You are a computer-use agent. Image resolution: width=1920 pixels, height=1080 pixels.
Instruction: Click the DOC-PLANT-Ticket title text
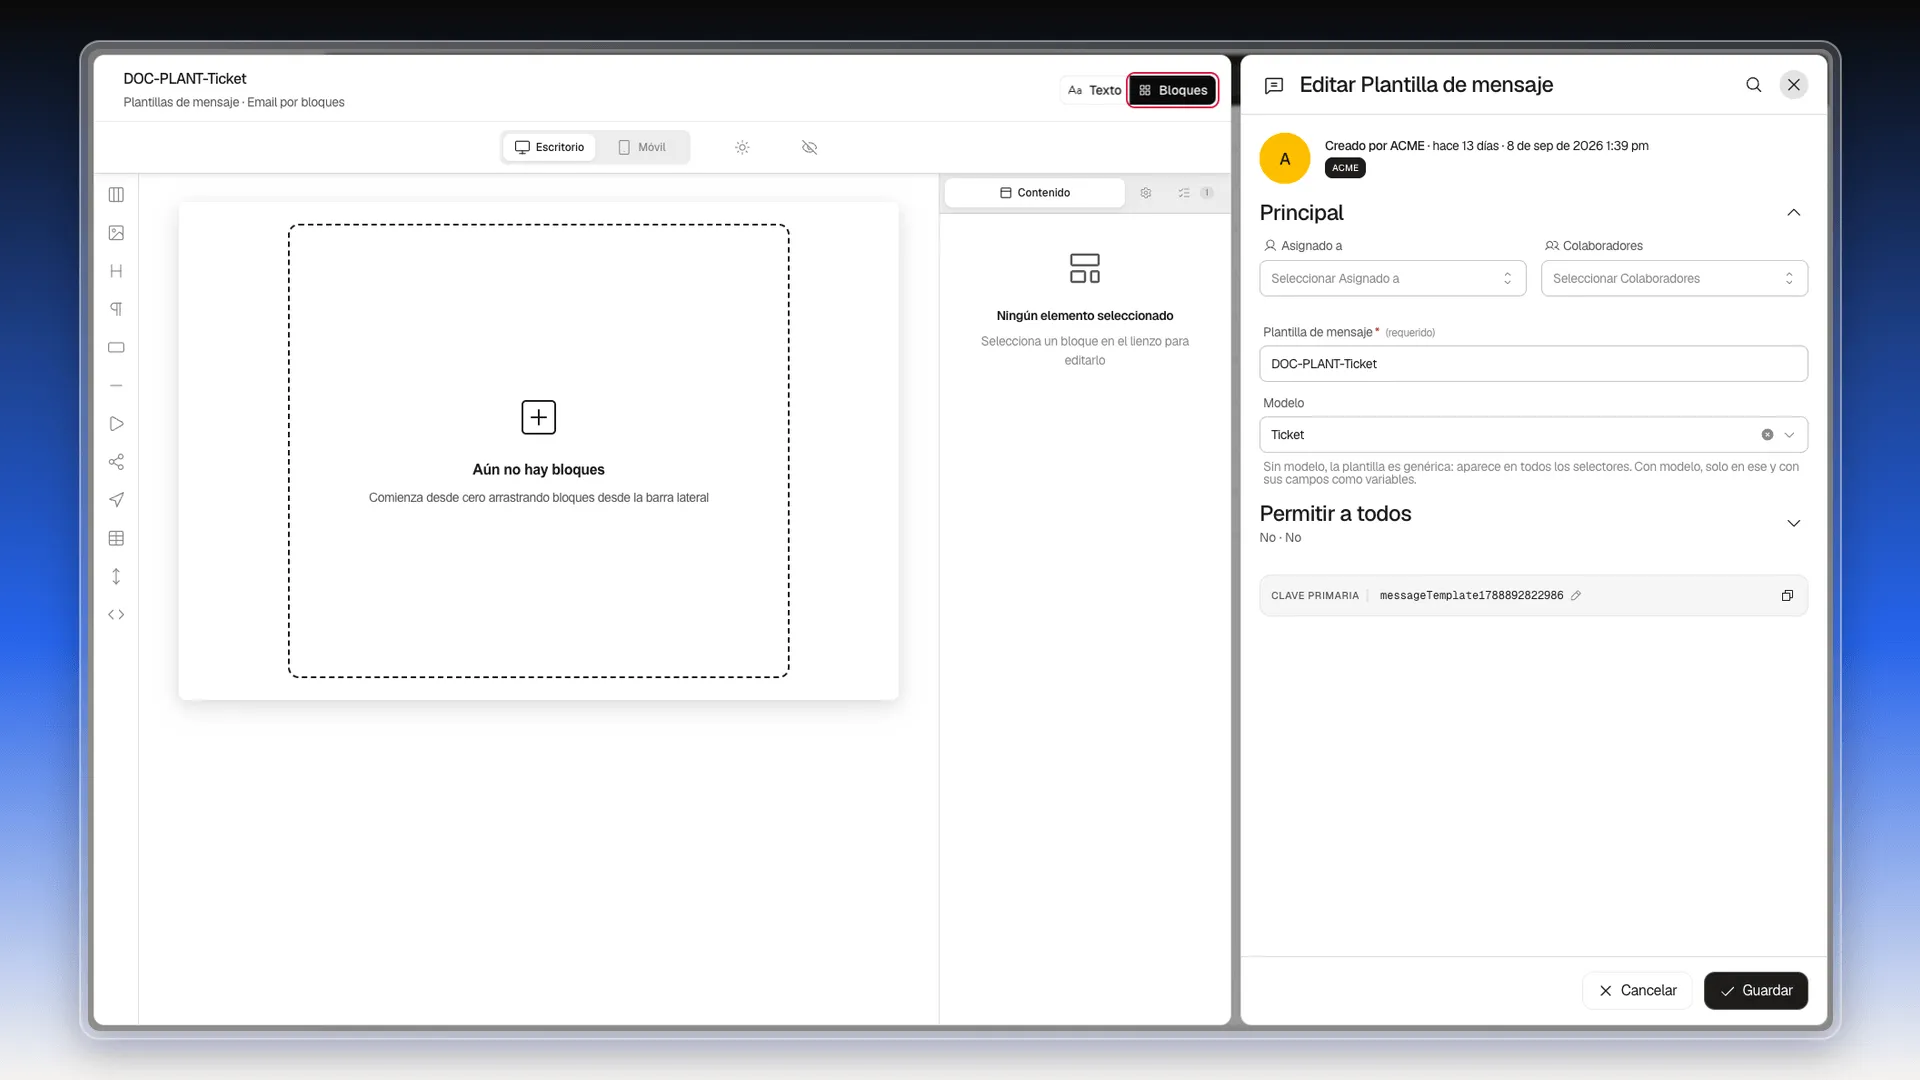coord(185,79)
